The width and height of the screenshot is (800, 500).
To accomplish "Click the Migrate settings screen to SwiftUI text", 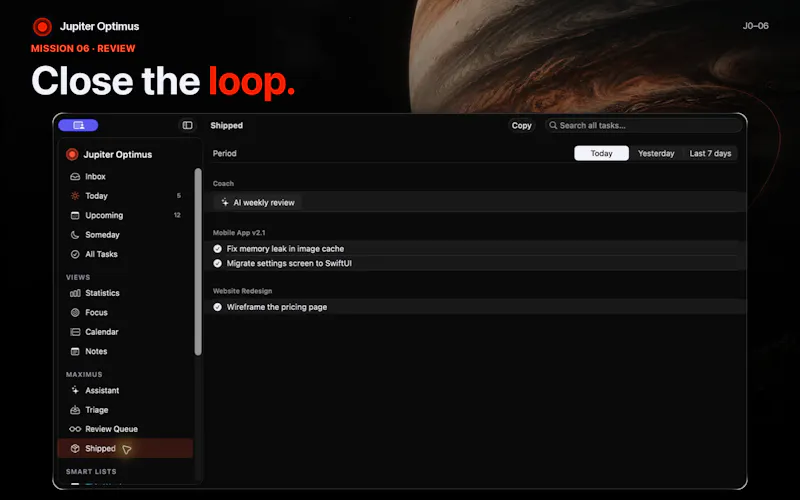I will point(289,263).
